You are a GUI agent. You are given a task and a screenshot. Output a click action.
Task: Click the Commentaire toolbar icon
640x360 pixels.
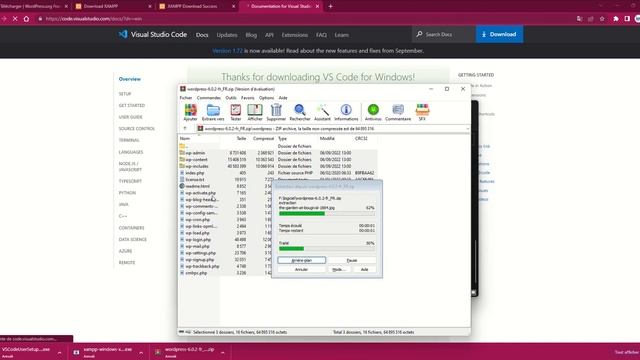[398, 109]
